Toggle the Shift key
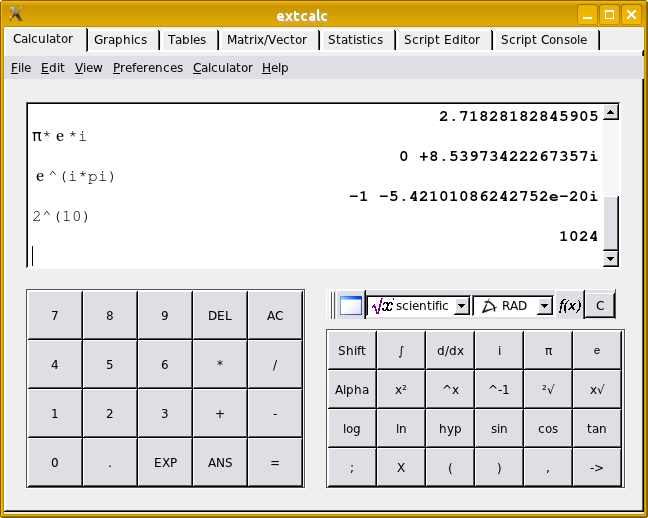 tap(352, 351)
